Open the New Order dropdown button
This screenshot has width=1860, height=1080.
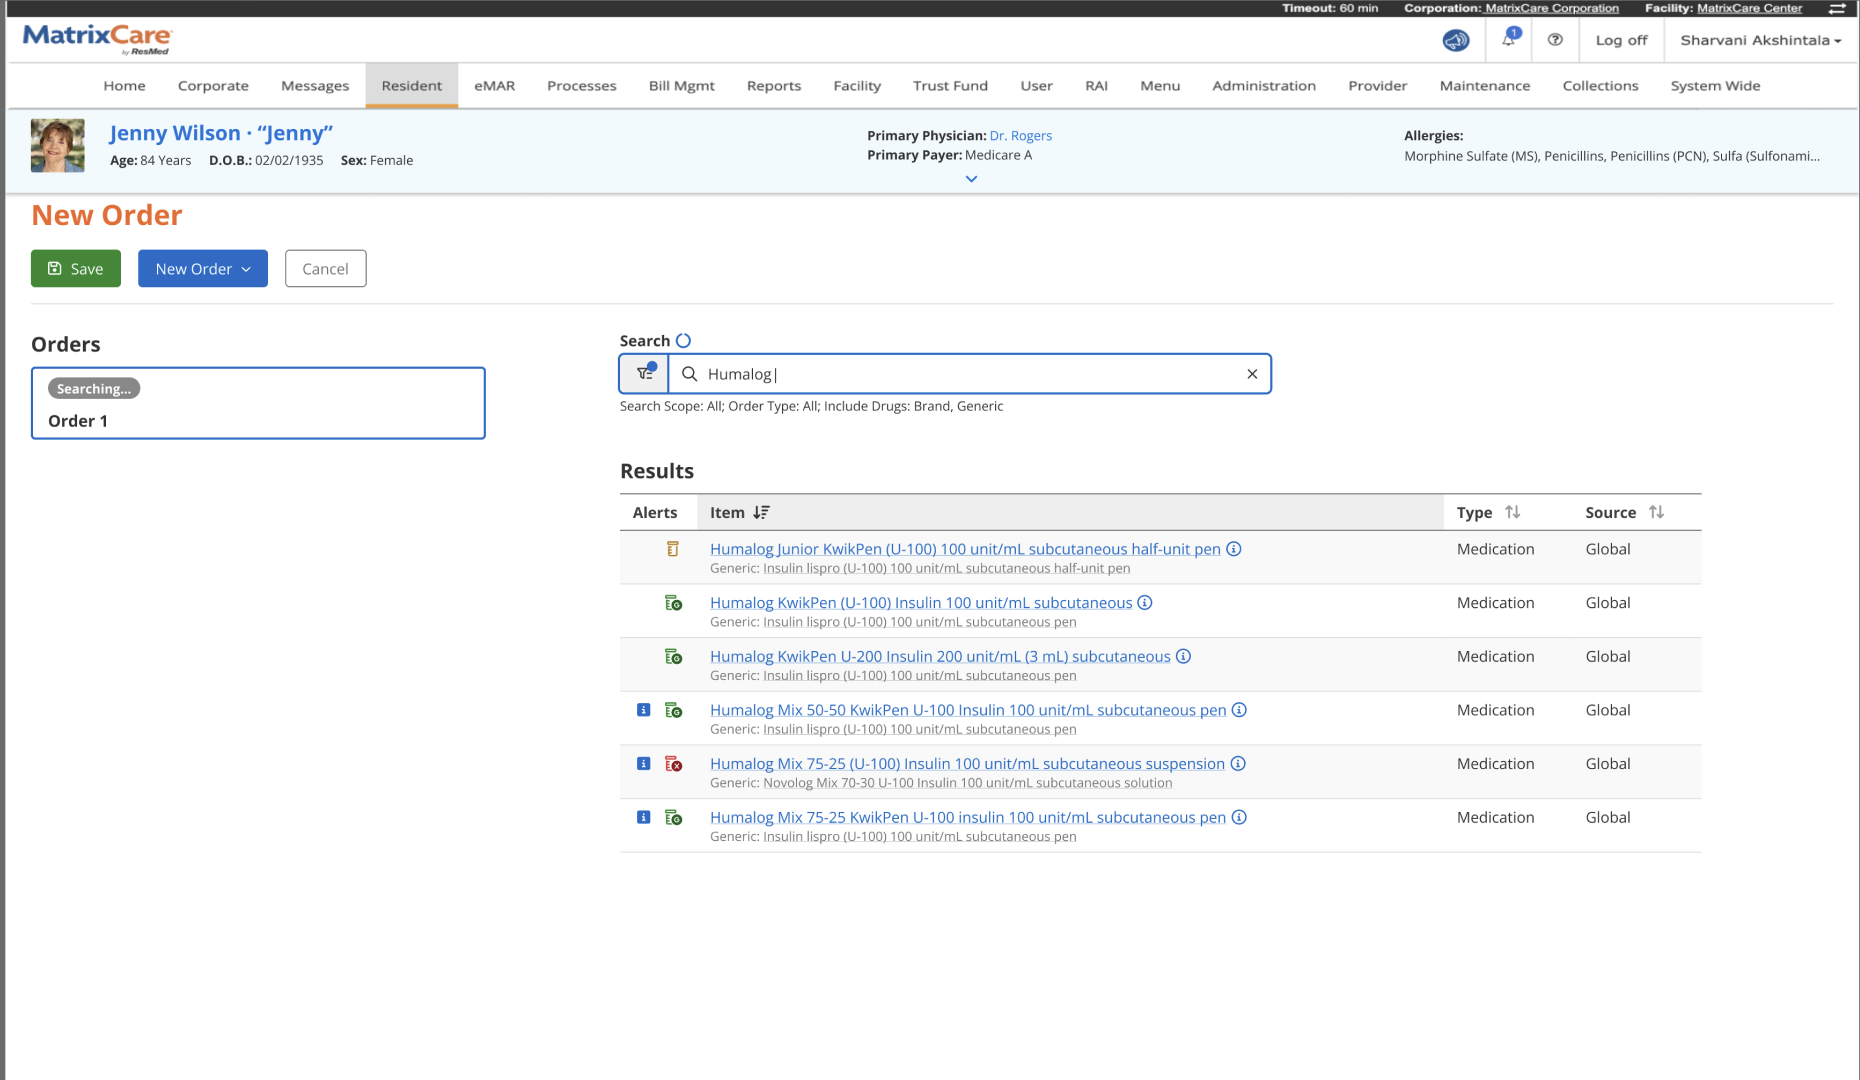(203, 269)
